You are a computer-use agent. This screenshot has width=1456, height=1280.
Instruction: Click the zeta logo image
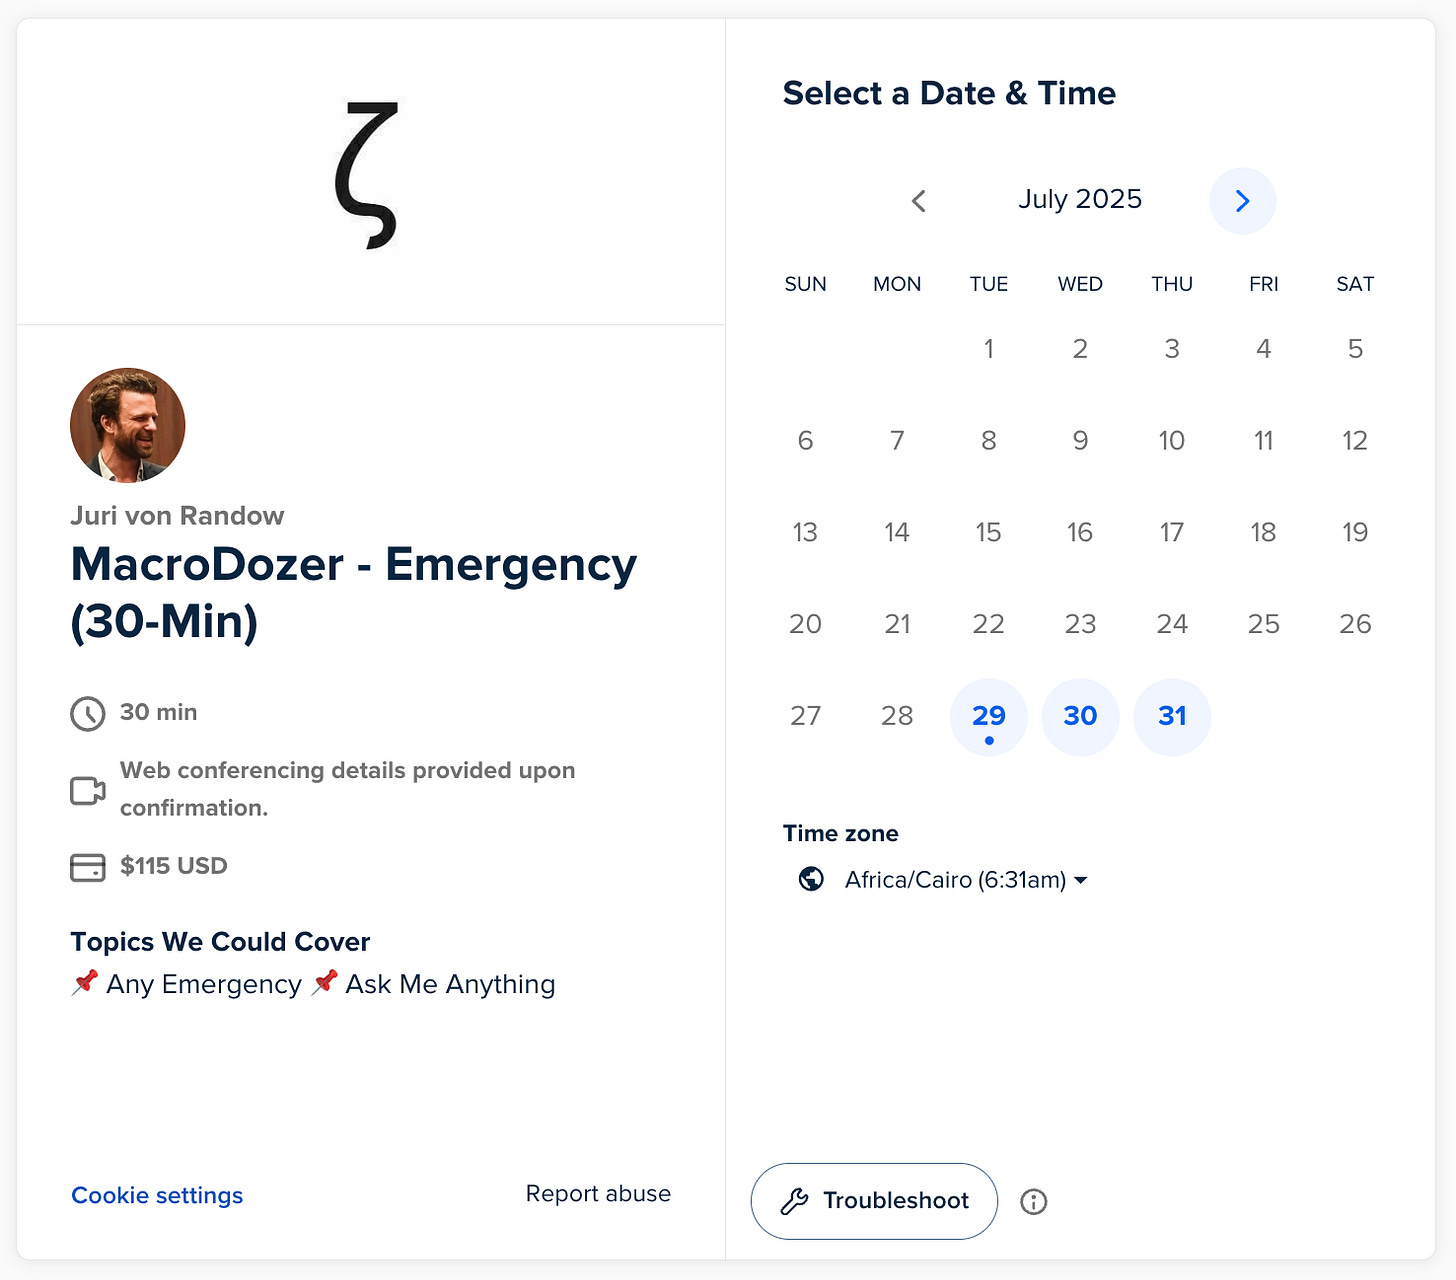(x=367, y=174)
